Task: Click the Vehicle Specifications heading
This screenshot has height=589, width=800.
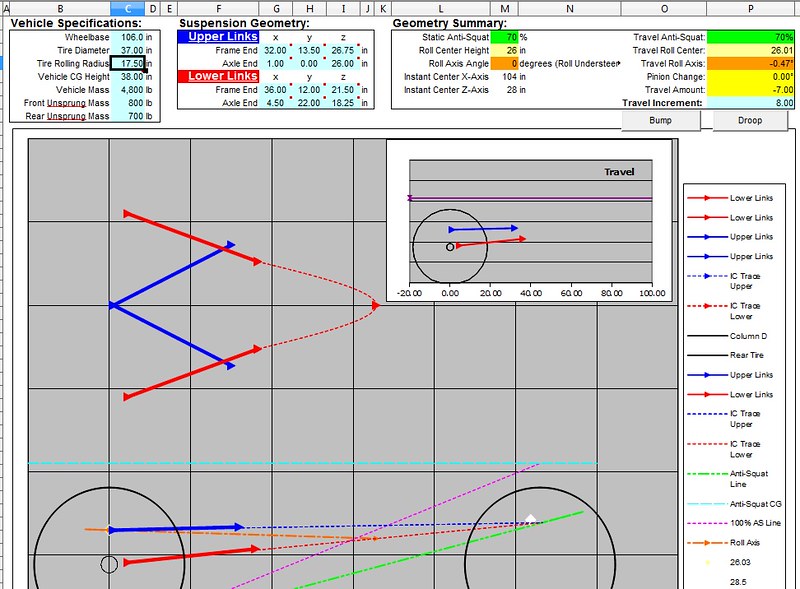Action: click(76, 23)
